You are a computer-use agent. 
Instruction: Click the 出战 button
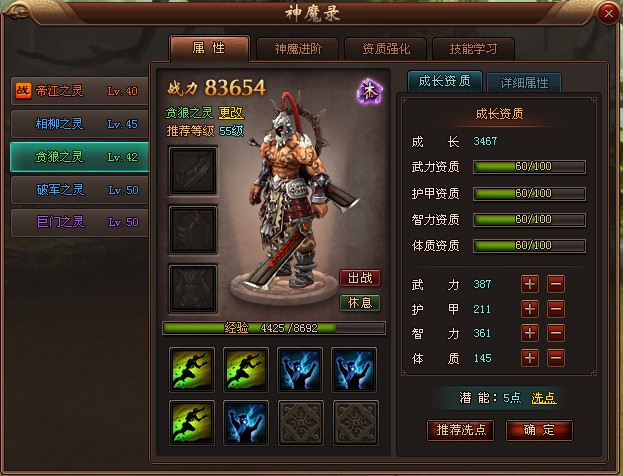(360, 278)
